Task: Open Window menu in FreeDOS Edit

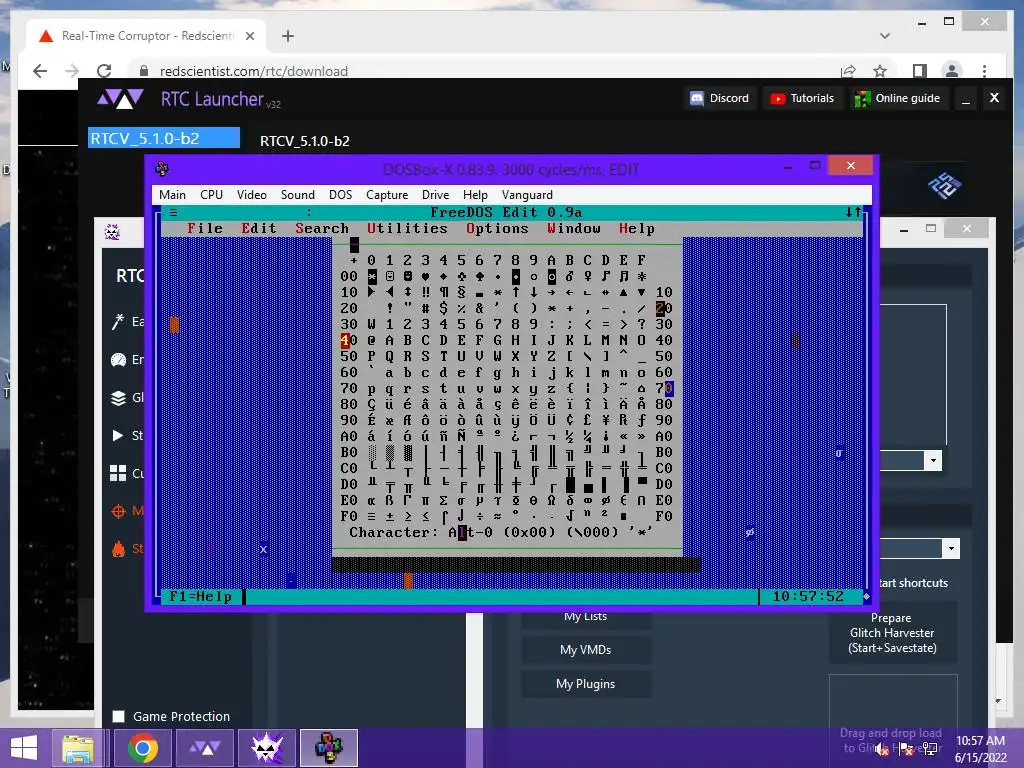Action: 574,229
